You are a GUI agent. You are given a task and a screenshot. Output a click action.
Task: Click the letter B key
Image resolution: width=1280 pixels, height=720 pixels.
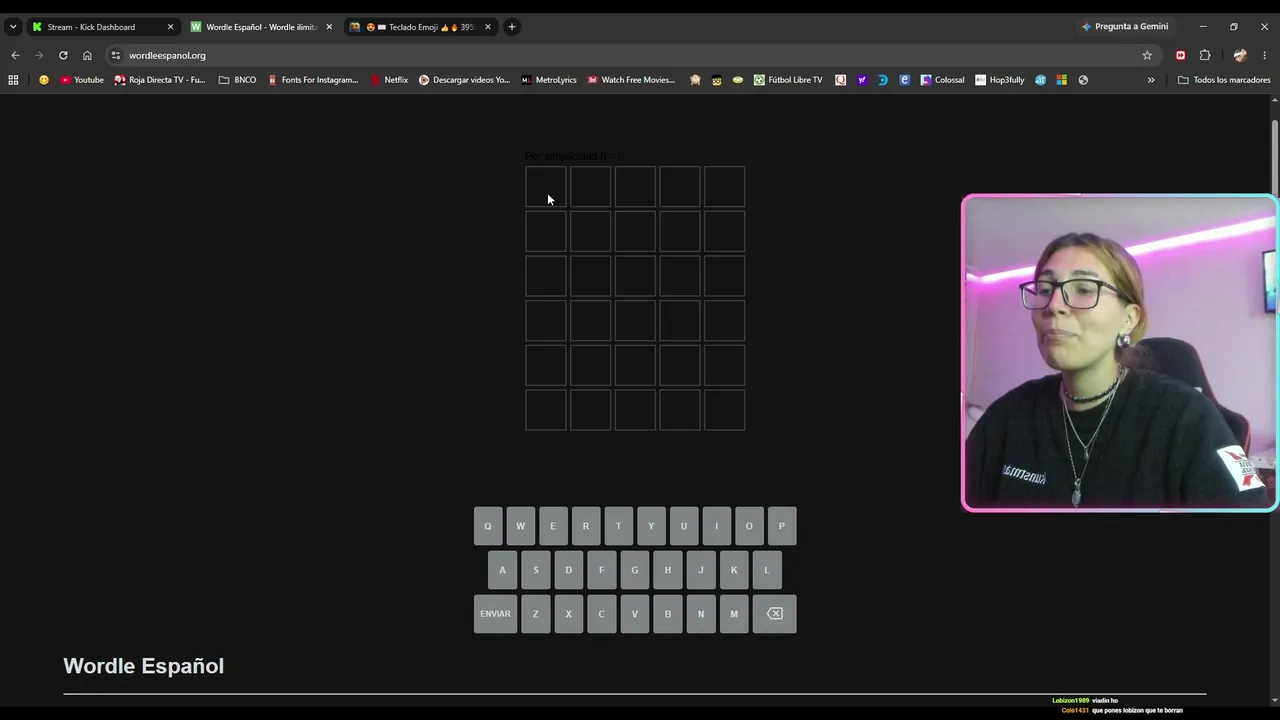[667, 614]
